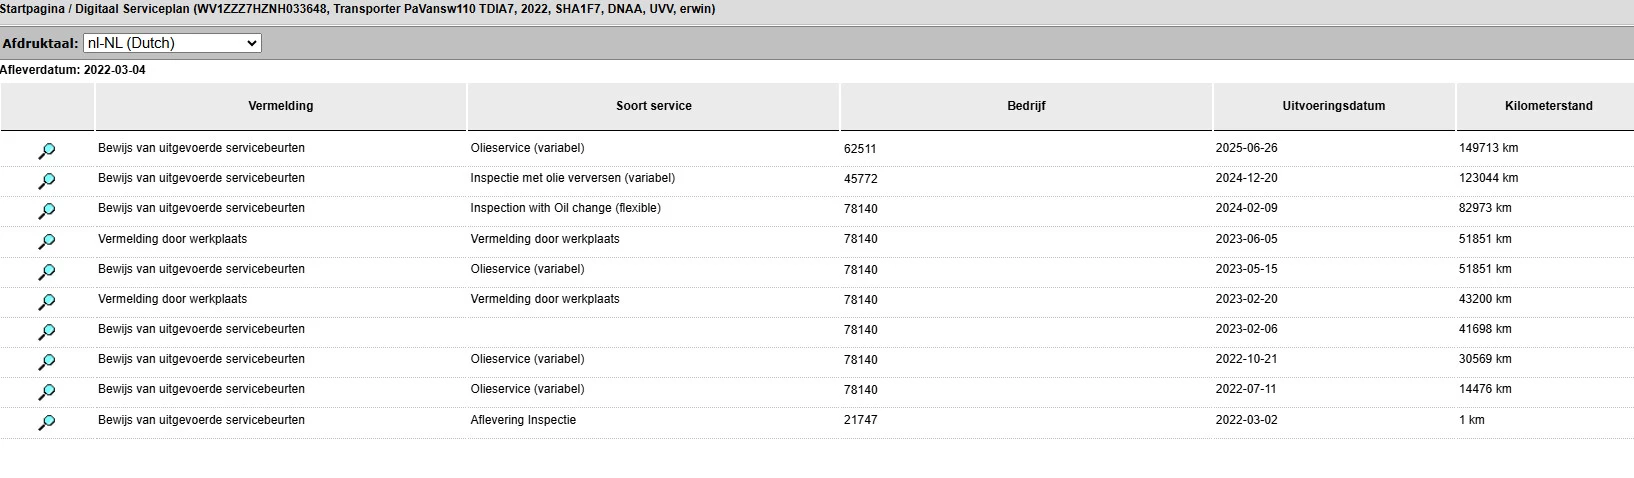Screen dimensions: 1634x478
Task: Click the company number 62511 cell
Action: coord(860,149)
